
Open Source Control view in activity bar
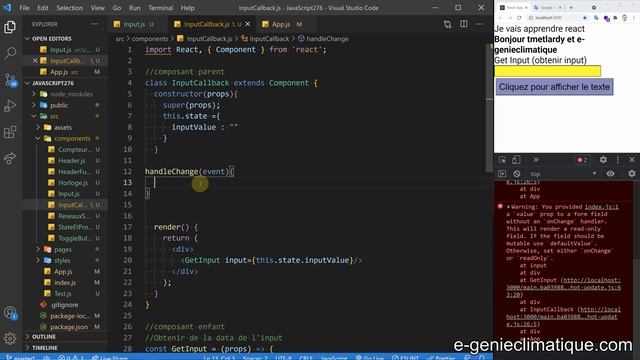(10, 80)
